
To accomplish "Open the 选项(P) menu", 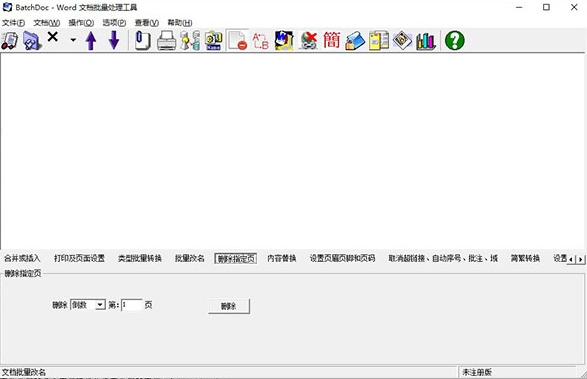I will tap(114, 23).
